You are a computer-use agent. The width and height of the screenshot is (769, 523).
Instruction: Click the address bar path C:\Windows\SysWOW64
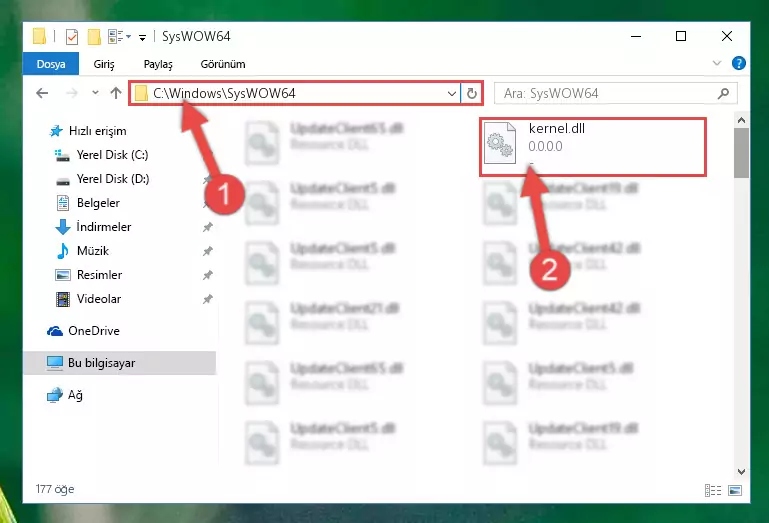tap(224, 93)
